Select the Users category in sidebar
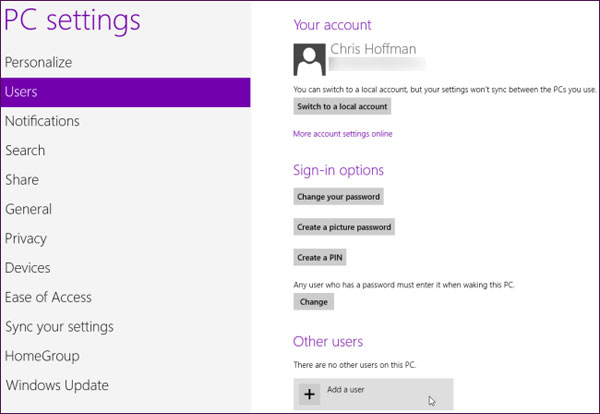This screenshot has height=414, width=600. pos(126,92)
